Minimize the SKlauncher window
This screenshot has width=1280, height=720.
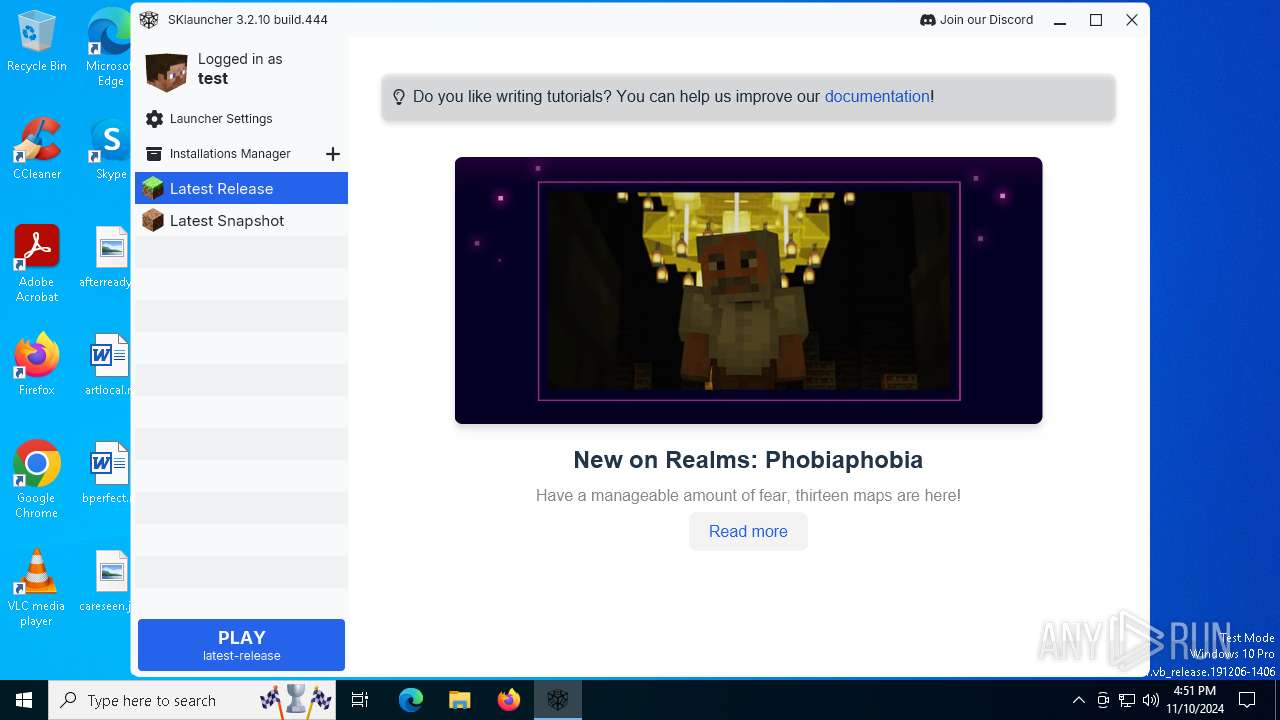tap(1060, 20)
